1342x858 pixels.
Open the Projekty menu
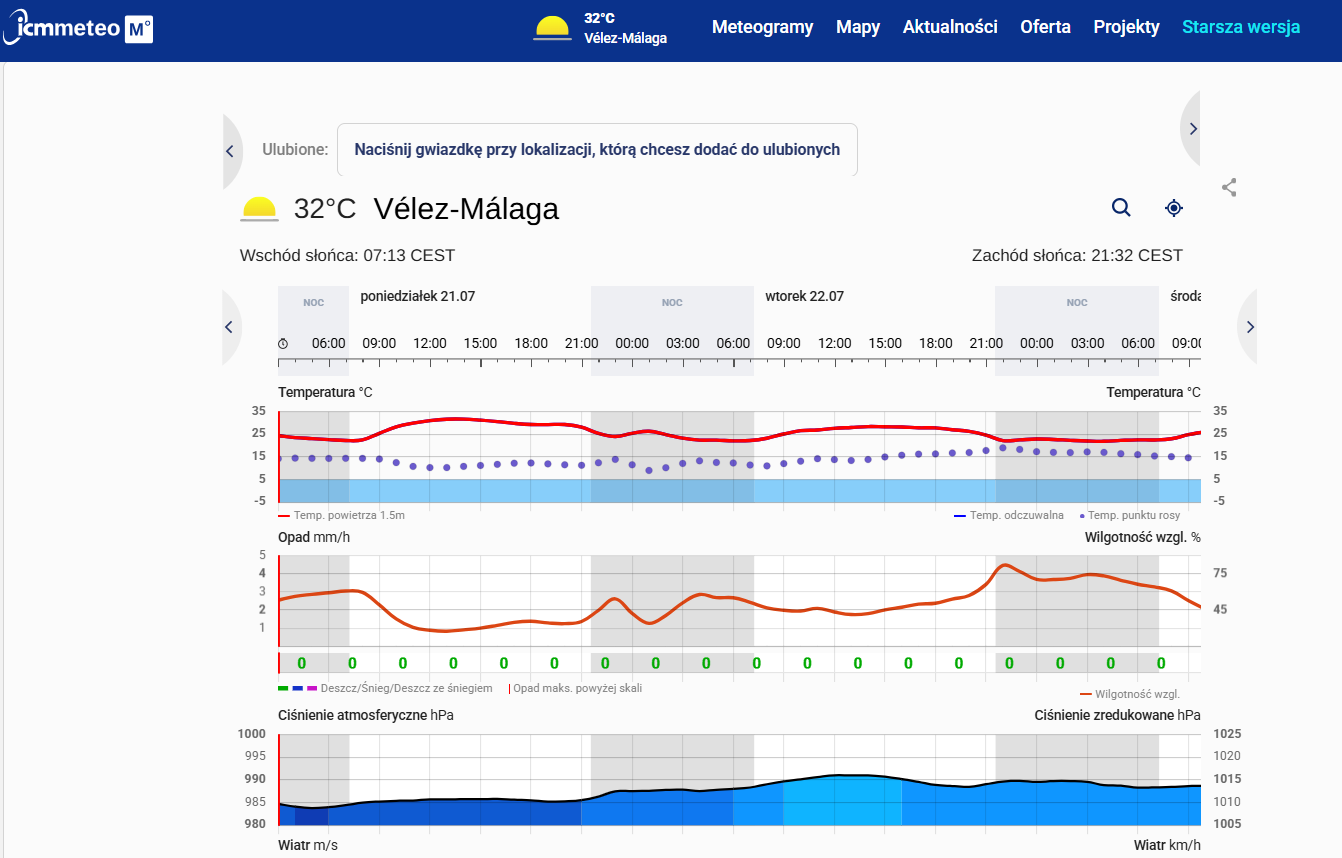(1126, 27)
